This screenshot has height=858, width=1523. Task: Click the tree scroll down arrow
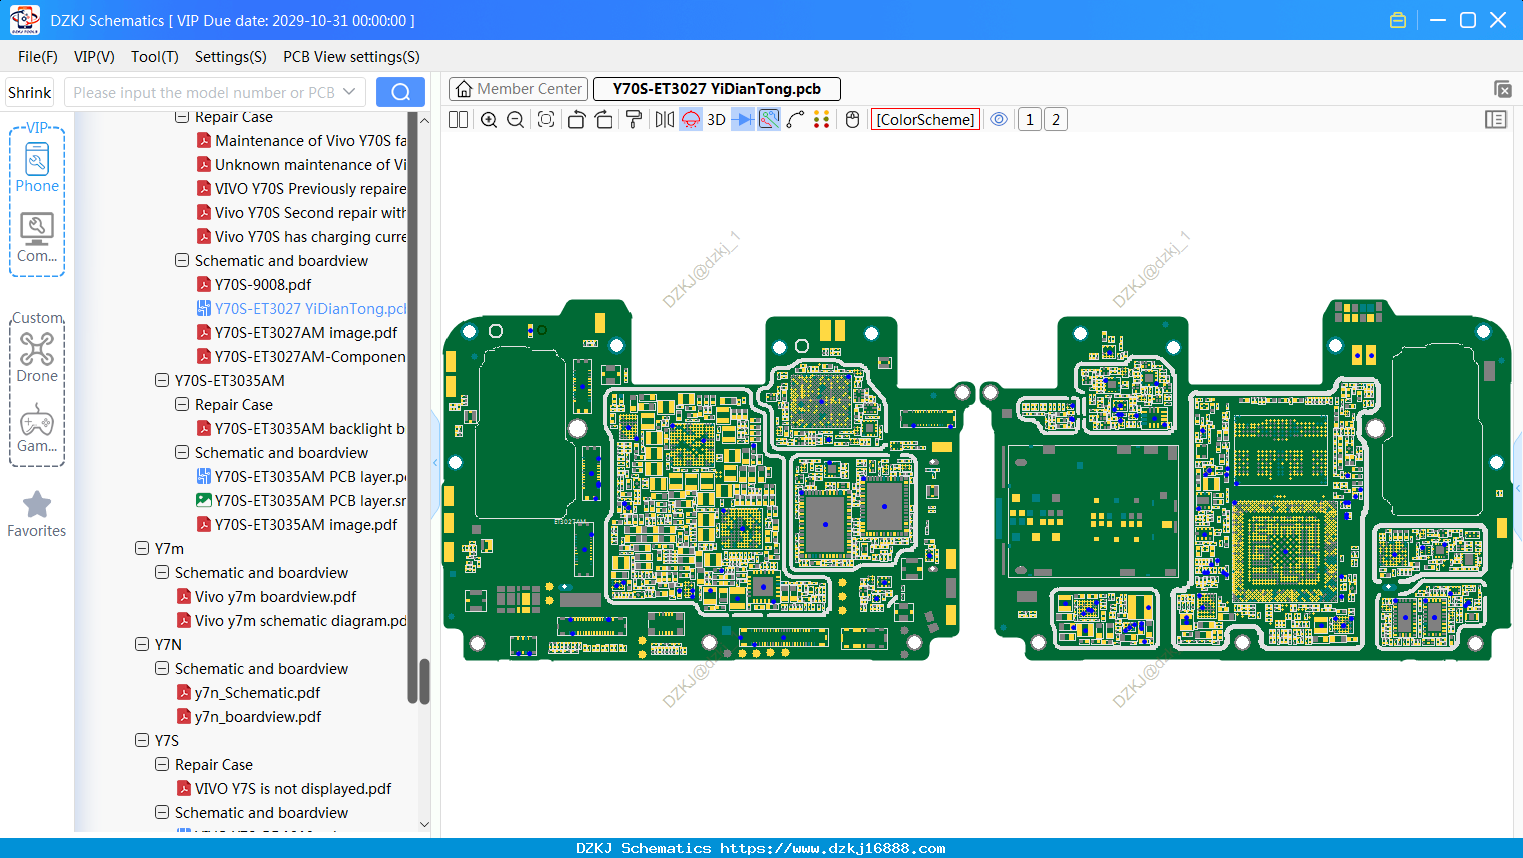coord(424,825)
